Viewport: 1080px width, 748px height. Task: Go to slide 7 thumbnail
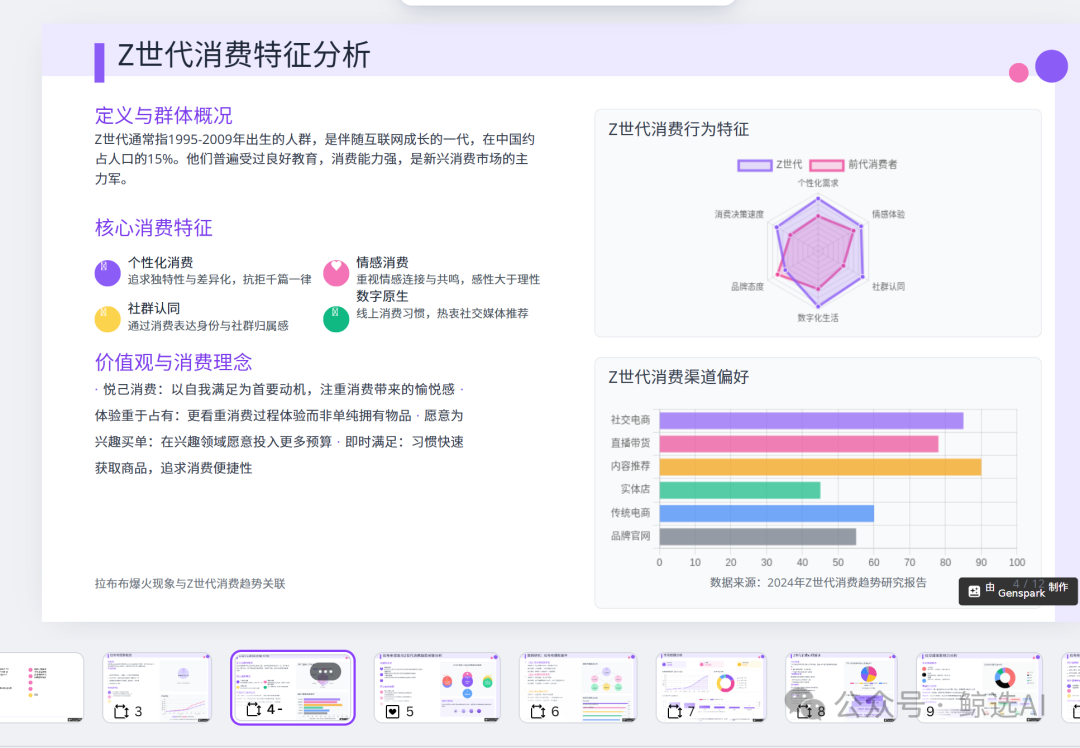click(712, 687)
